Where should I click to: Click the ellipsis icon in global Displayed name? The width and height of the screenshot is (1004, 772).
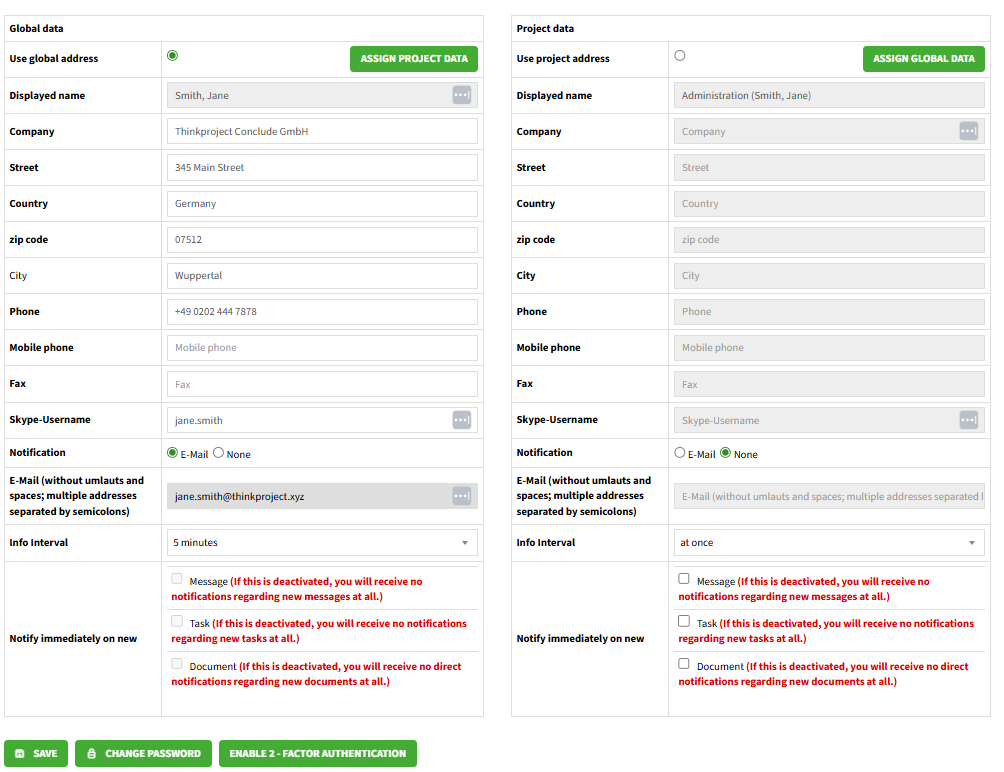tap(461, 95)
